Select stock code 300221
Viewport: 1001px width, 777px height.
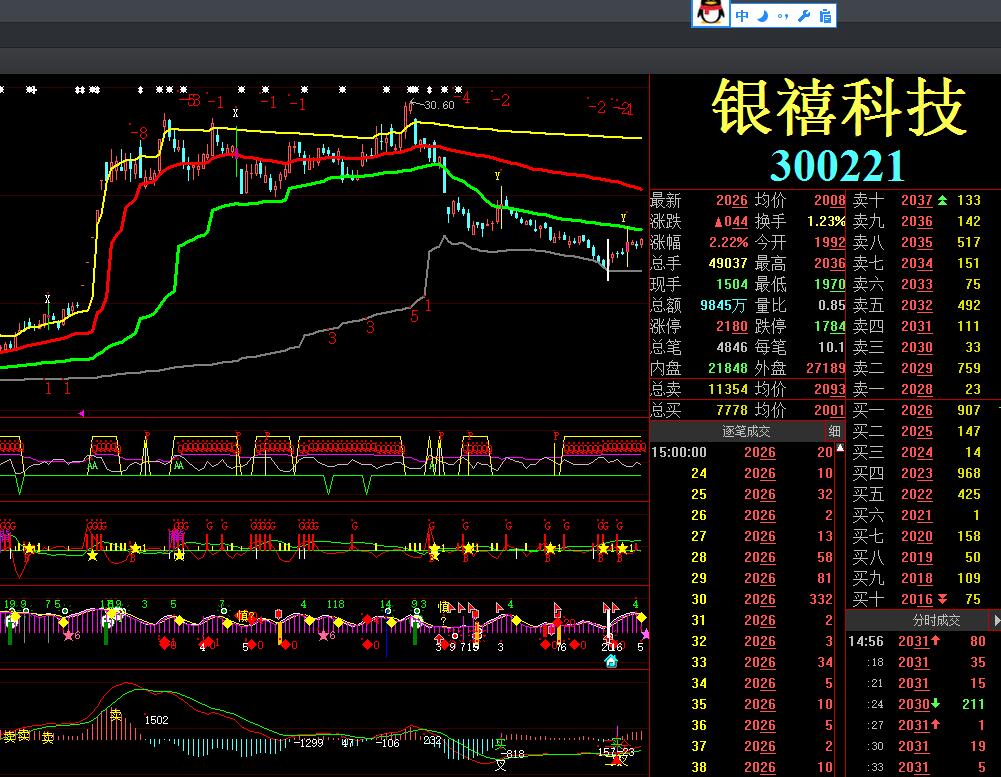(838, 166)
